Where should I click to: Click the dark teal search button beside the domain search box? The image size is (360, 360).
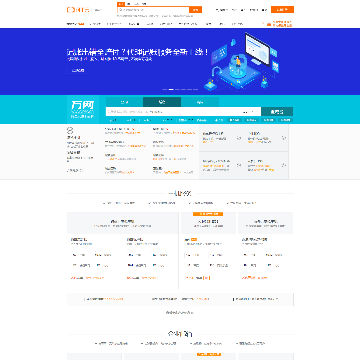[x=277, y=112]
